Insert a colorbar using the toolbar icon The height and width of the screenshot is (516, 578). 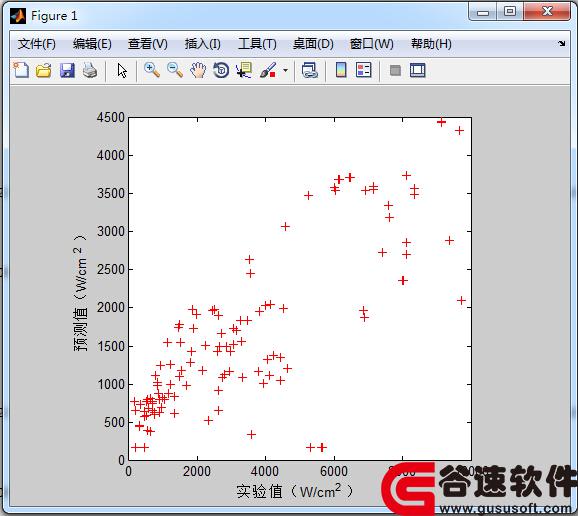pos(341,70)
